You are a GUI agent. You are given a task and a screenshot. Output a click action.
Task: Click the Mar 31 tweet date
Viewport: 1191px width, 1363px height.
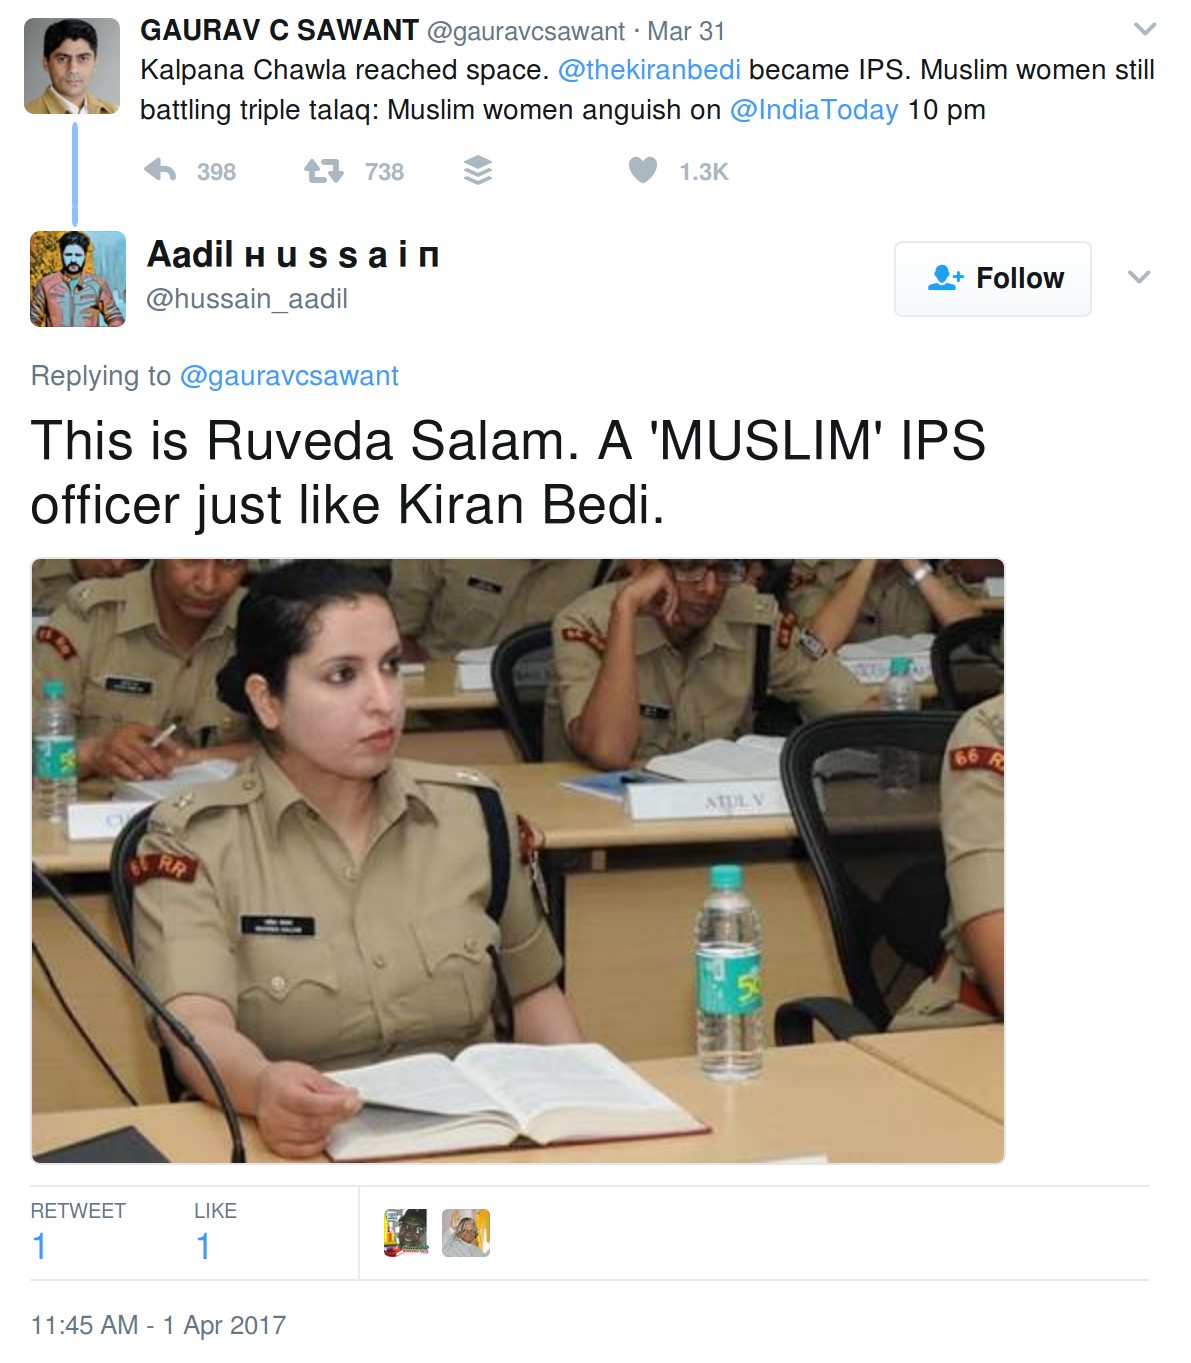pyautogui.click(x=686, y=31)
